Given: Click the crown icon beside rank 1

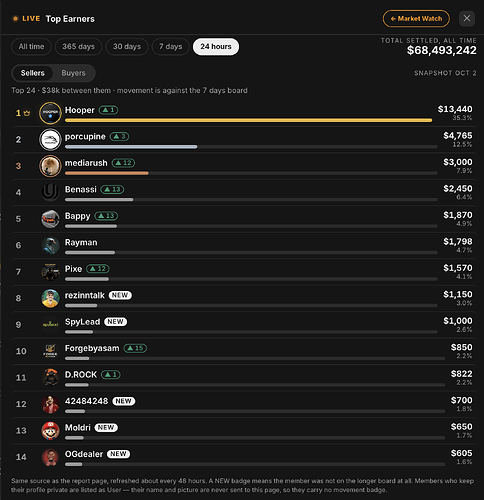Looking at the screenshot, I should [27, 113].
